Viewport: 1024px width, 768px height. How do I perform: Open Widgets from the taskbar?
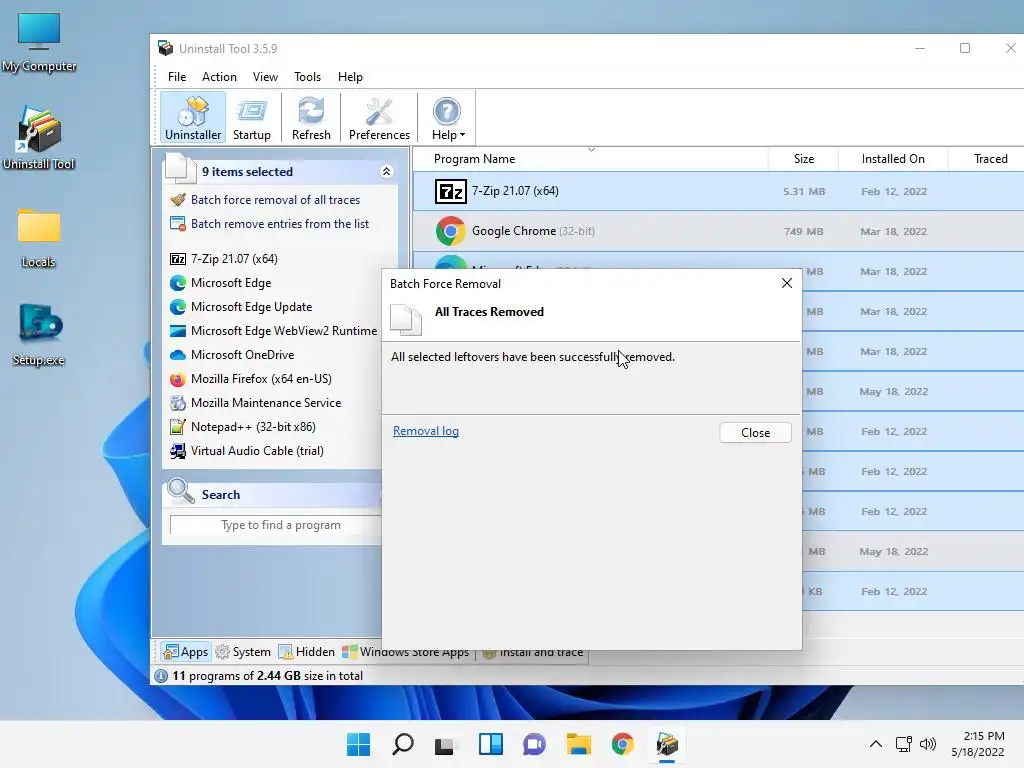(x=490, y=744)
